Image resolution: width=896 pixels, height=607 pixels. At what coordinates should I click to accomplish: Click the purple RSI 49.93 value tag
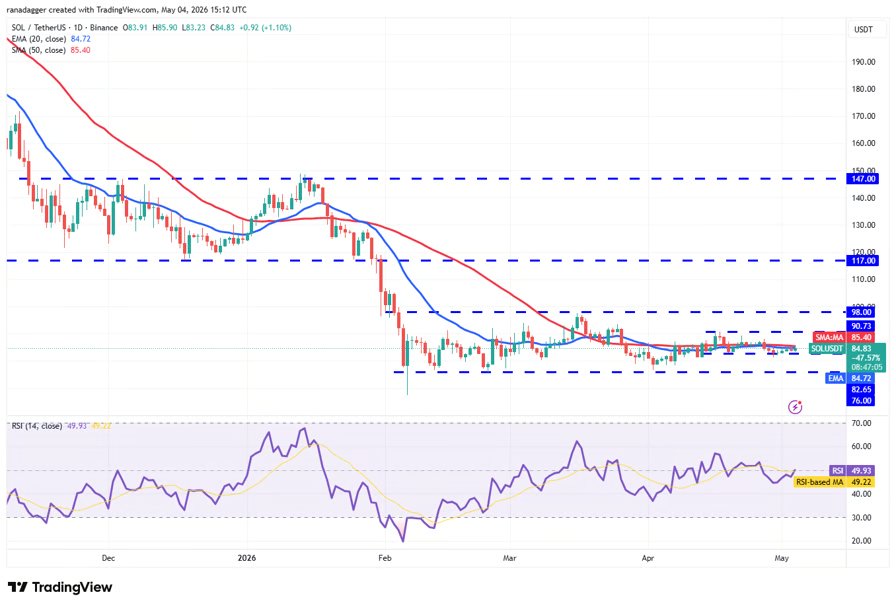(851, 470)
